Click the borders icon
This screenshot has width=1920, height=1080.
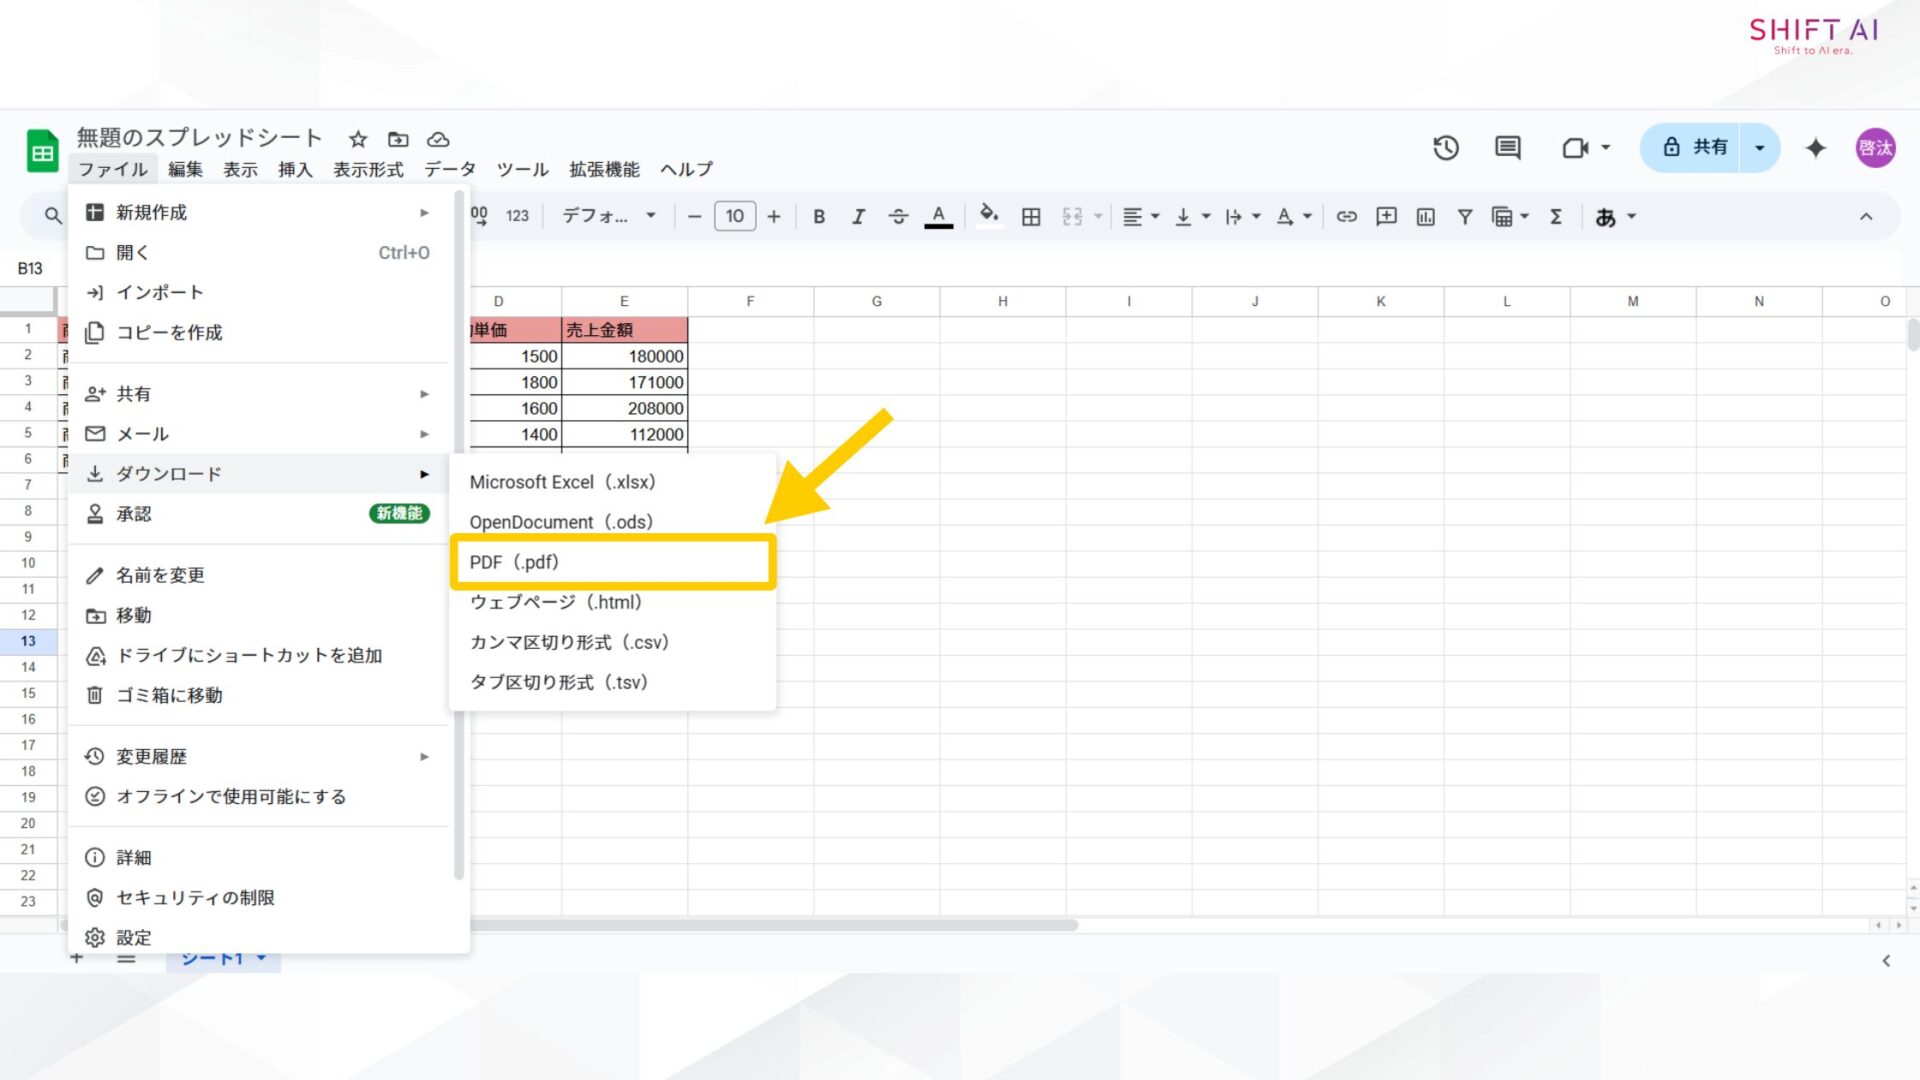pos(1031,216)
